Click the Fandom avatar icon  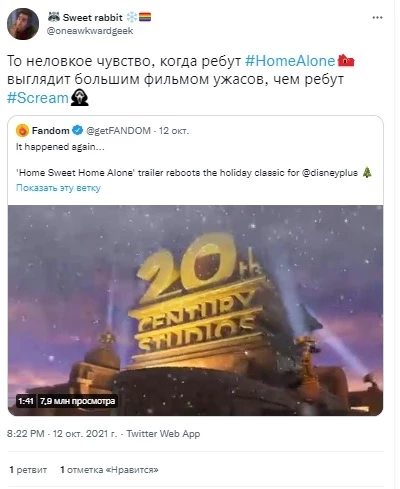tap(22, 131)
